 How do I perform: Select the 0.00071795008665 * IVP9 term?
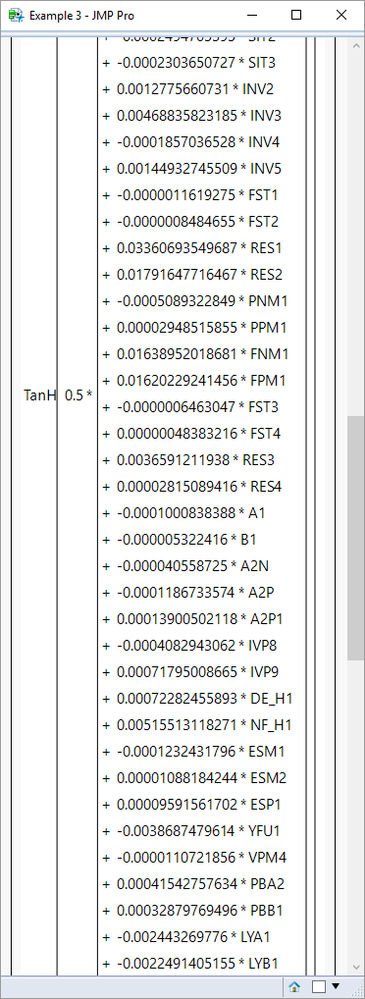click(x=198, y=672)
